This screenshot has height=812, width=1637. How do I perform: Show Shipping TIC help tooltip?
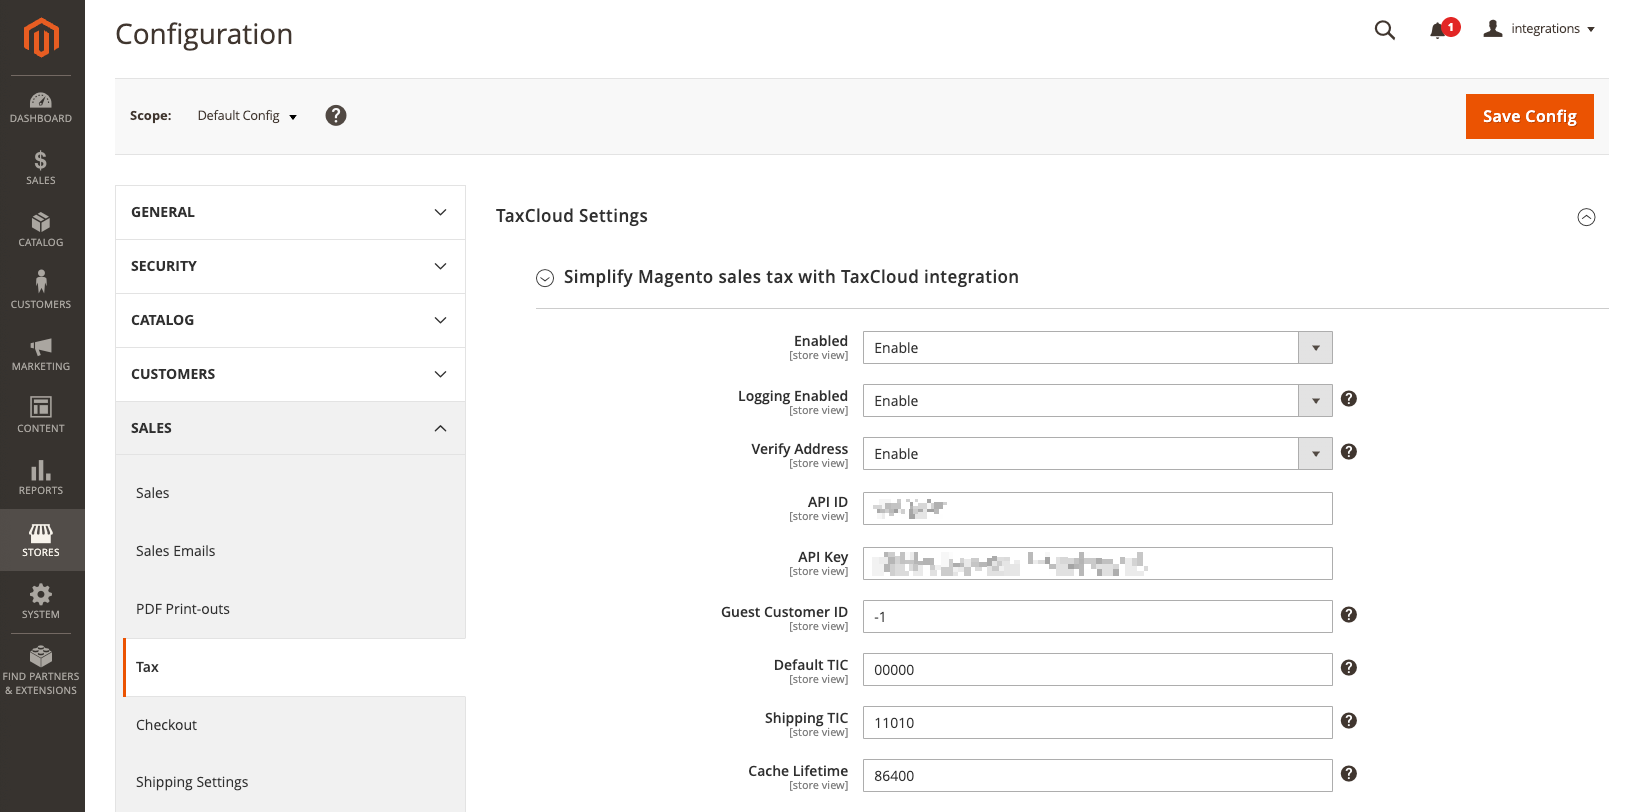(1349, 721)
